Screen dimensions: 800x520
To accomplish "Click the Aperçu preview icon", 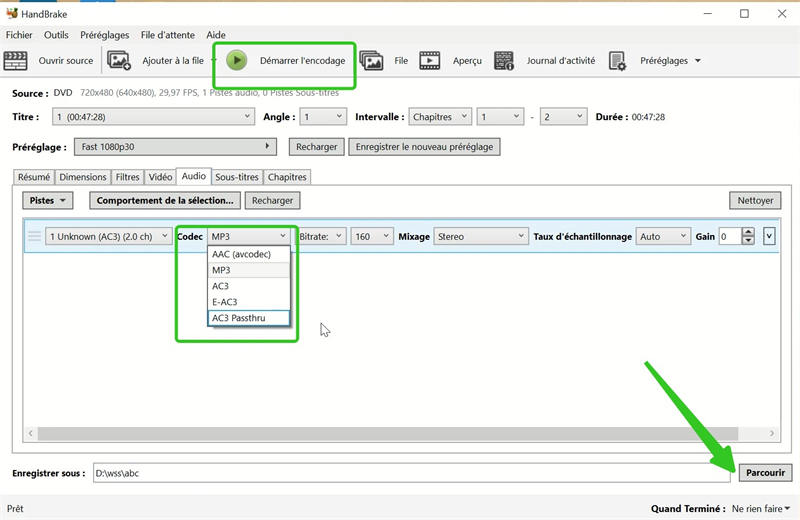I will pyautogui.click(x=430, y=60).
